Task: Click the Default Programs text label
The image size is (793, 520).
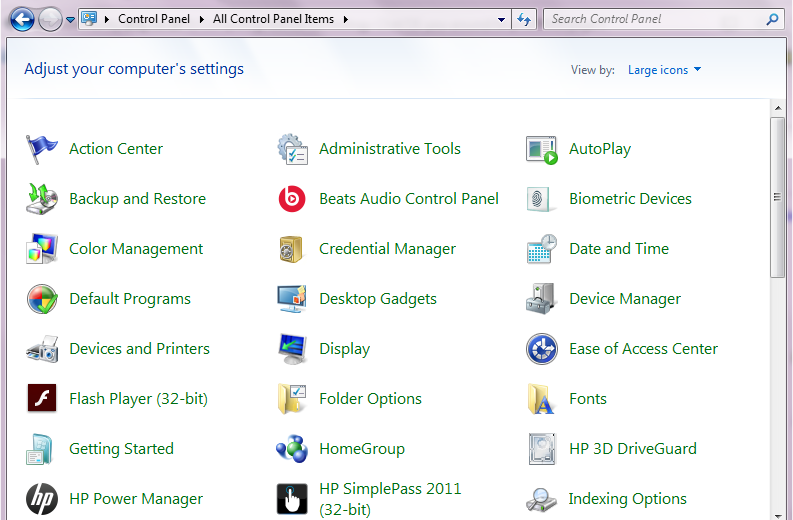Action: [130, 299]
